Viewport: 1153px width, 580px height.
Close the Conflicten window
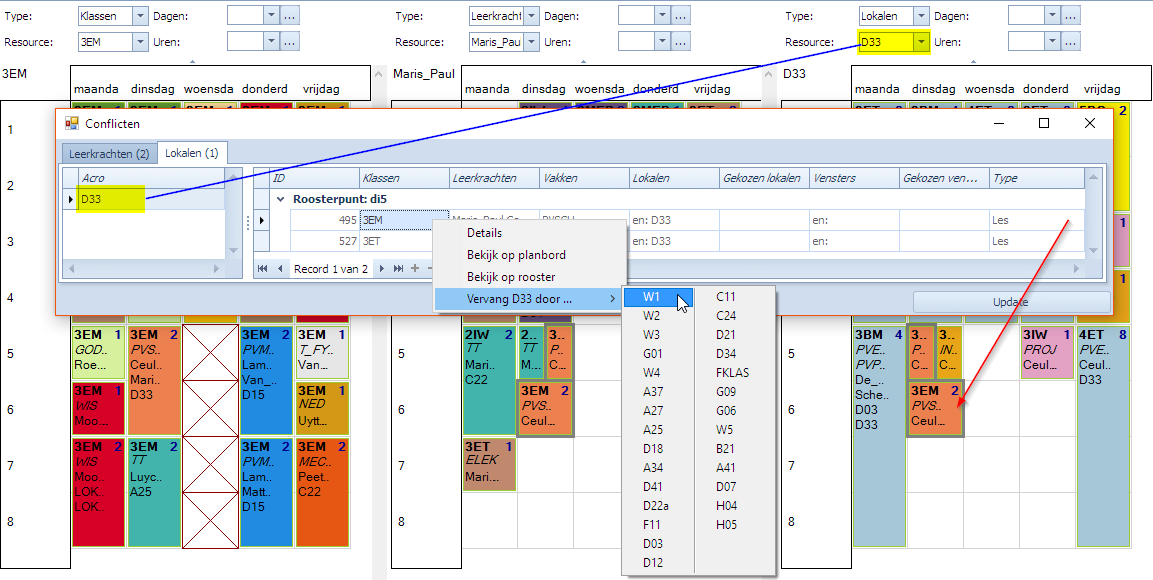click(x=1090, y=123)
